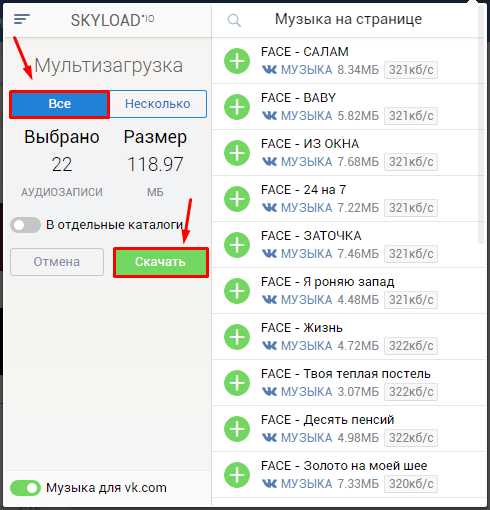Viewport: 490px width, 510px height.
Task: Select the Все tab in Мультизагрузка
Action: (x=59, y=104)
